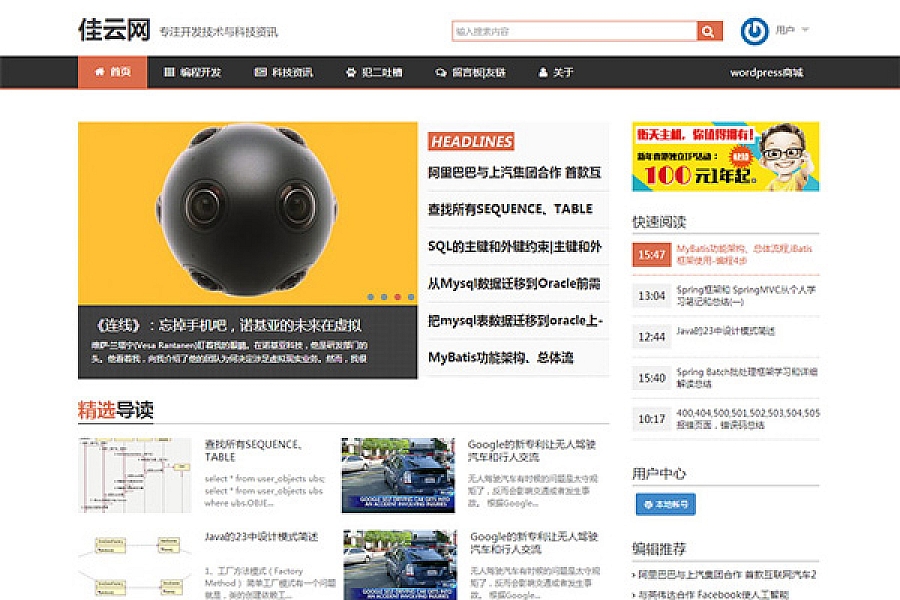Select the 首页 home tab
This screenshot has height=600, width=900.
[x=112, y=72]
